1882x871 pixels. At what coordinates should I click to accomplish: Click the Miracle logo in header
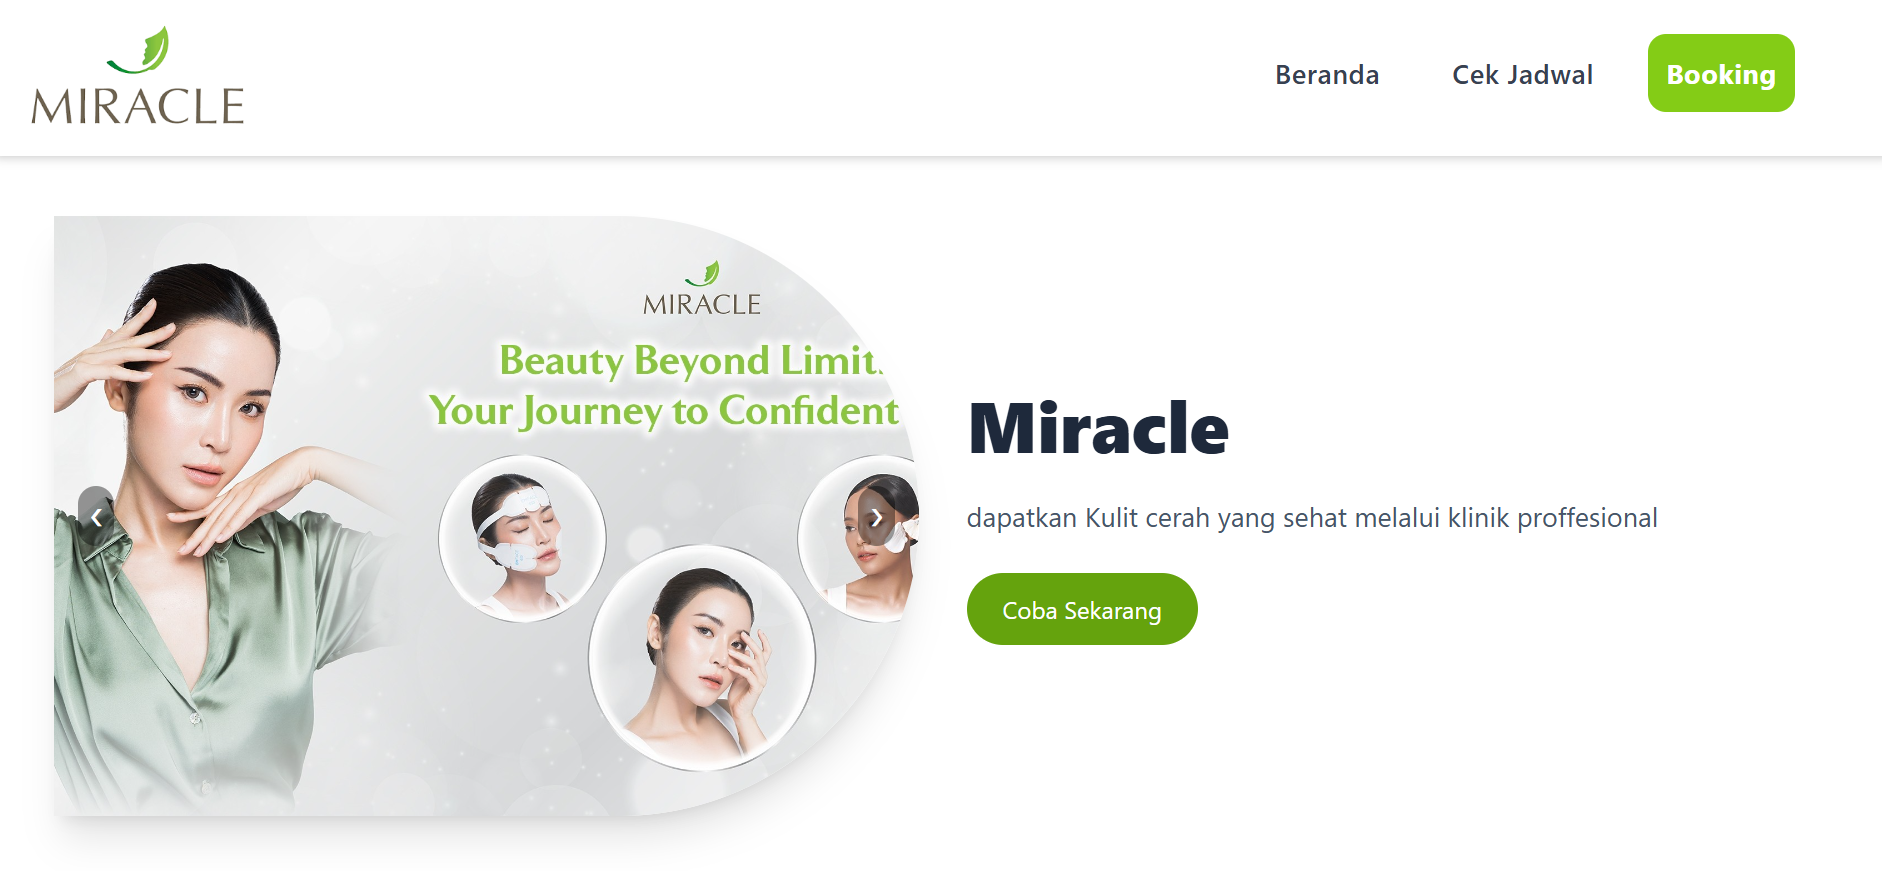(x=138, y=76)
